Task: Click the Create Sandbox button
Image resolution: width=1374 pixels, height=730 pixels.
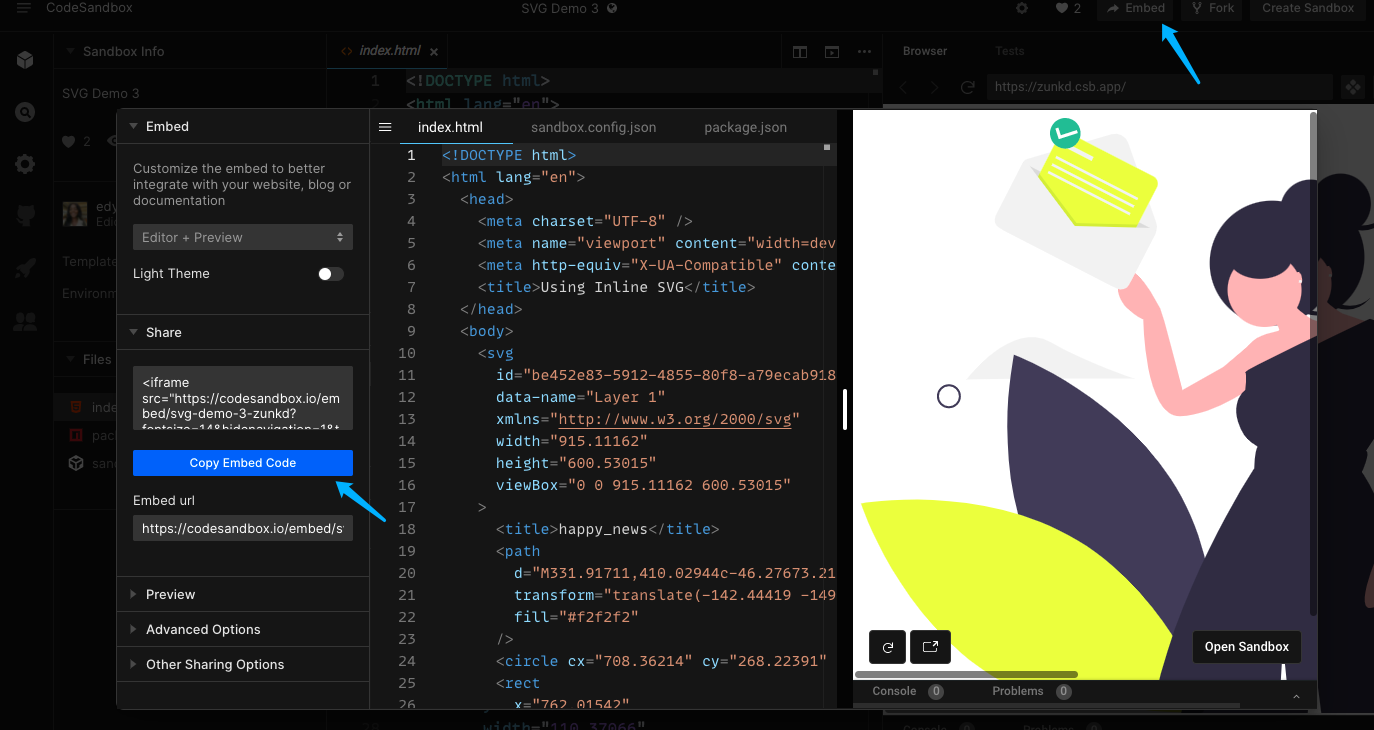Action: coord(1308,8)
